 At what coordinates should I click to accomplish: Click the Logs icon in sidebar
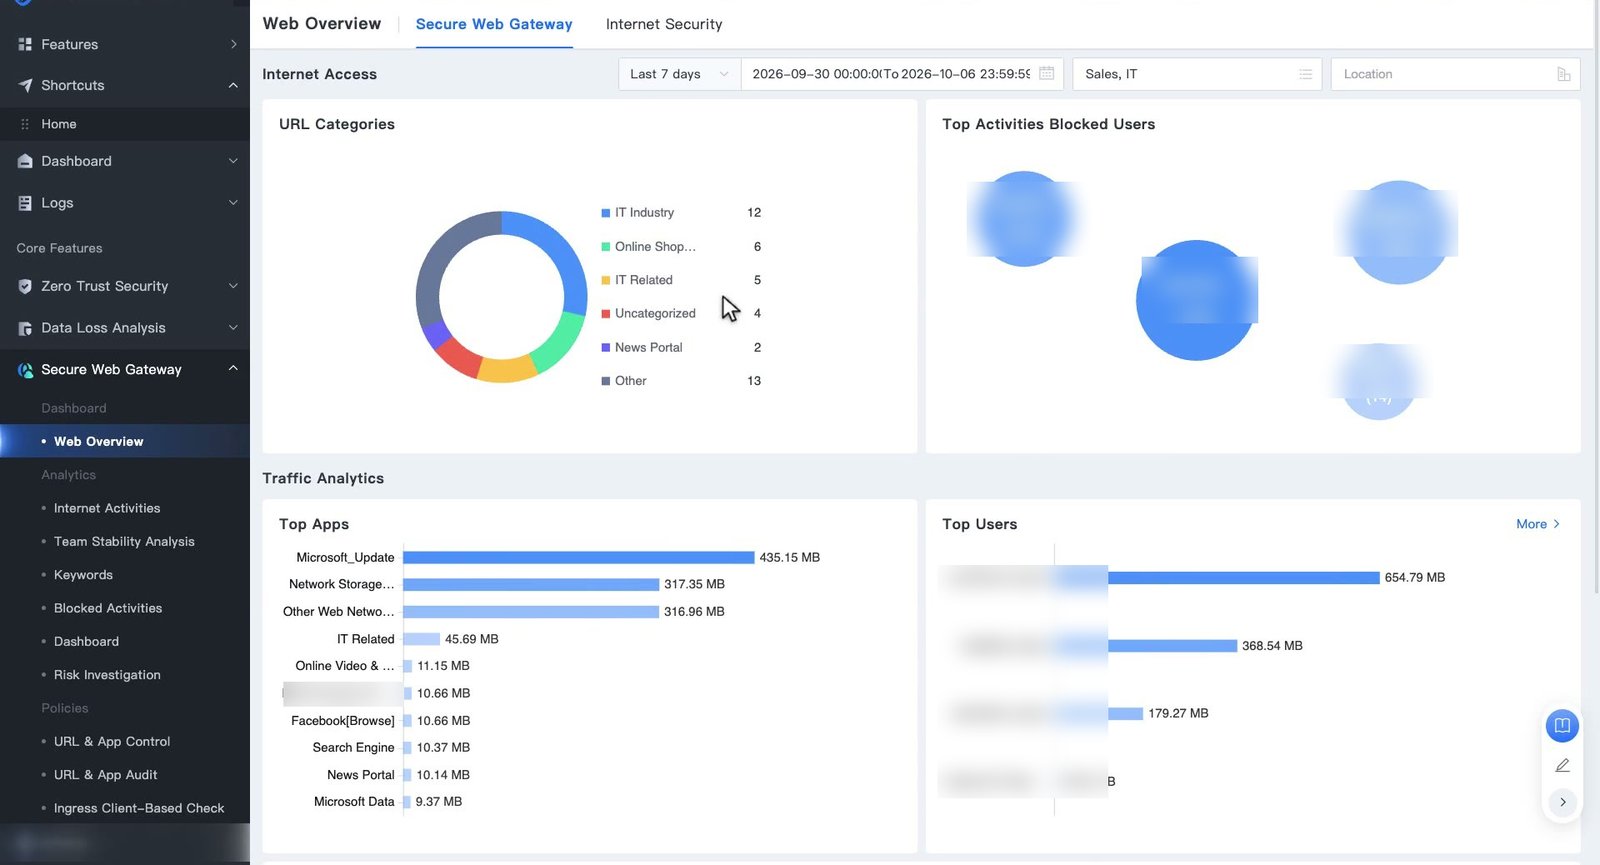25,203
